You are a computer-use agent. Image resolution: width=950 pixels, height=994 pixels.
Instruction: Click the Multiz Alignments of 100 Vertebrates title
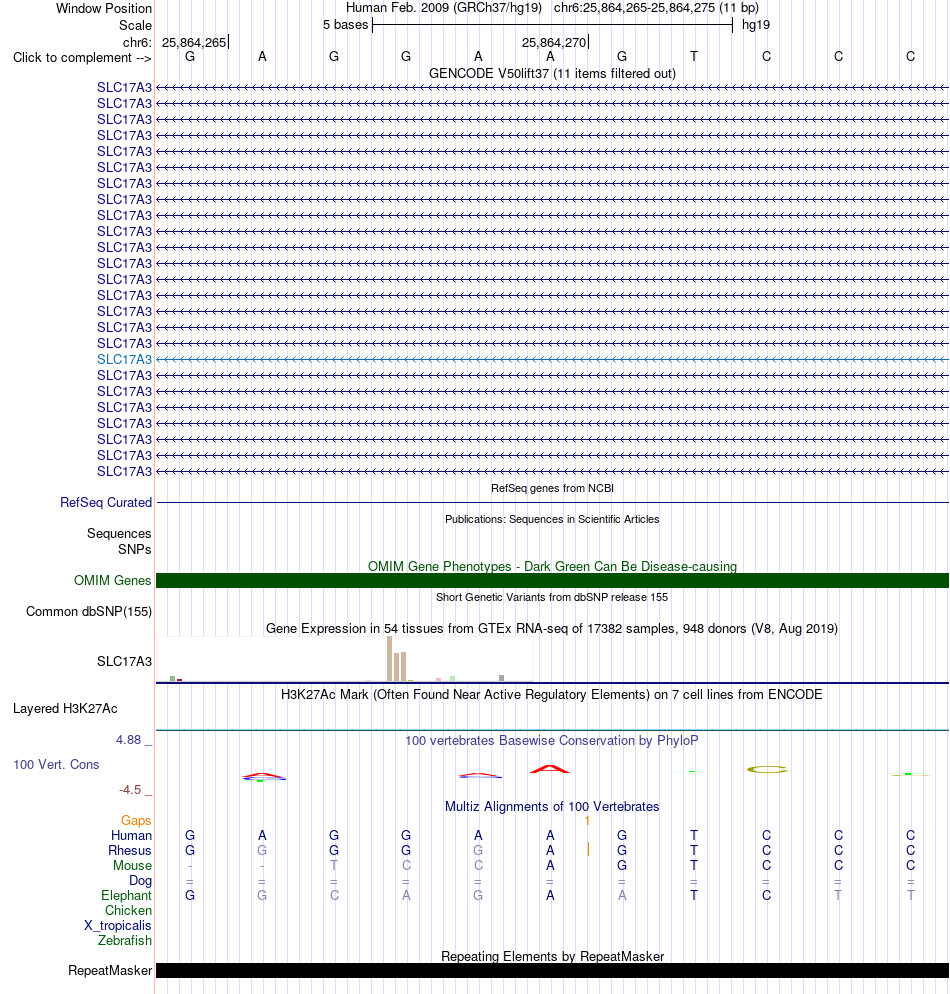(552, 806)
